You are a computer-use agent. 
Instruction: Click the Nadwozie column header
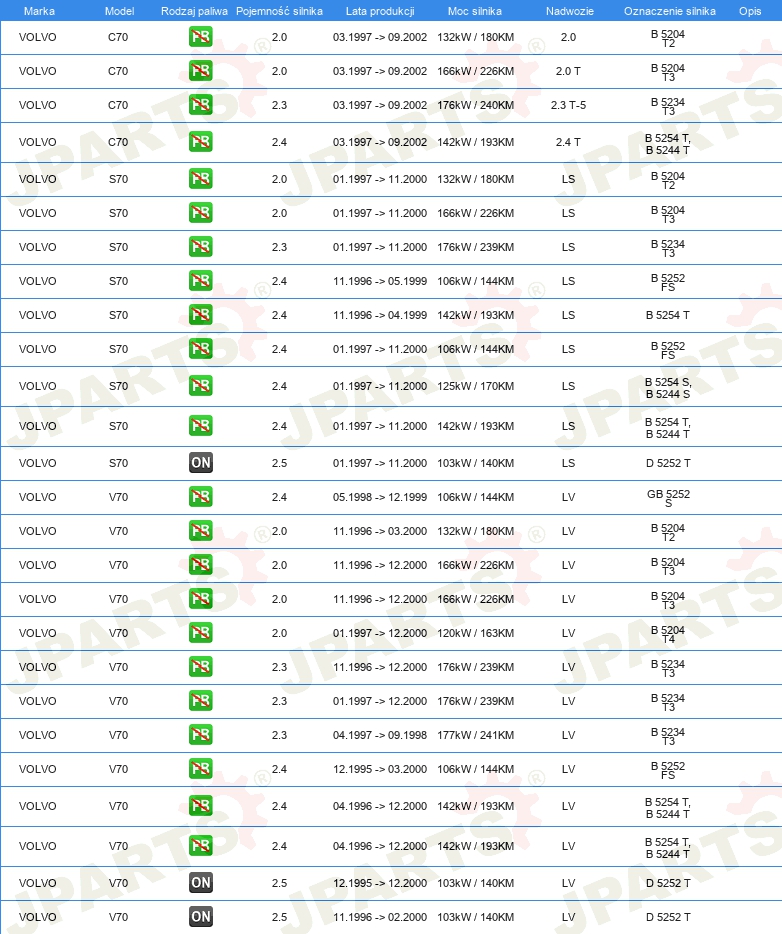[x=570, y=11]
